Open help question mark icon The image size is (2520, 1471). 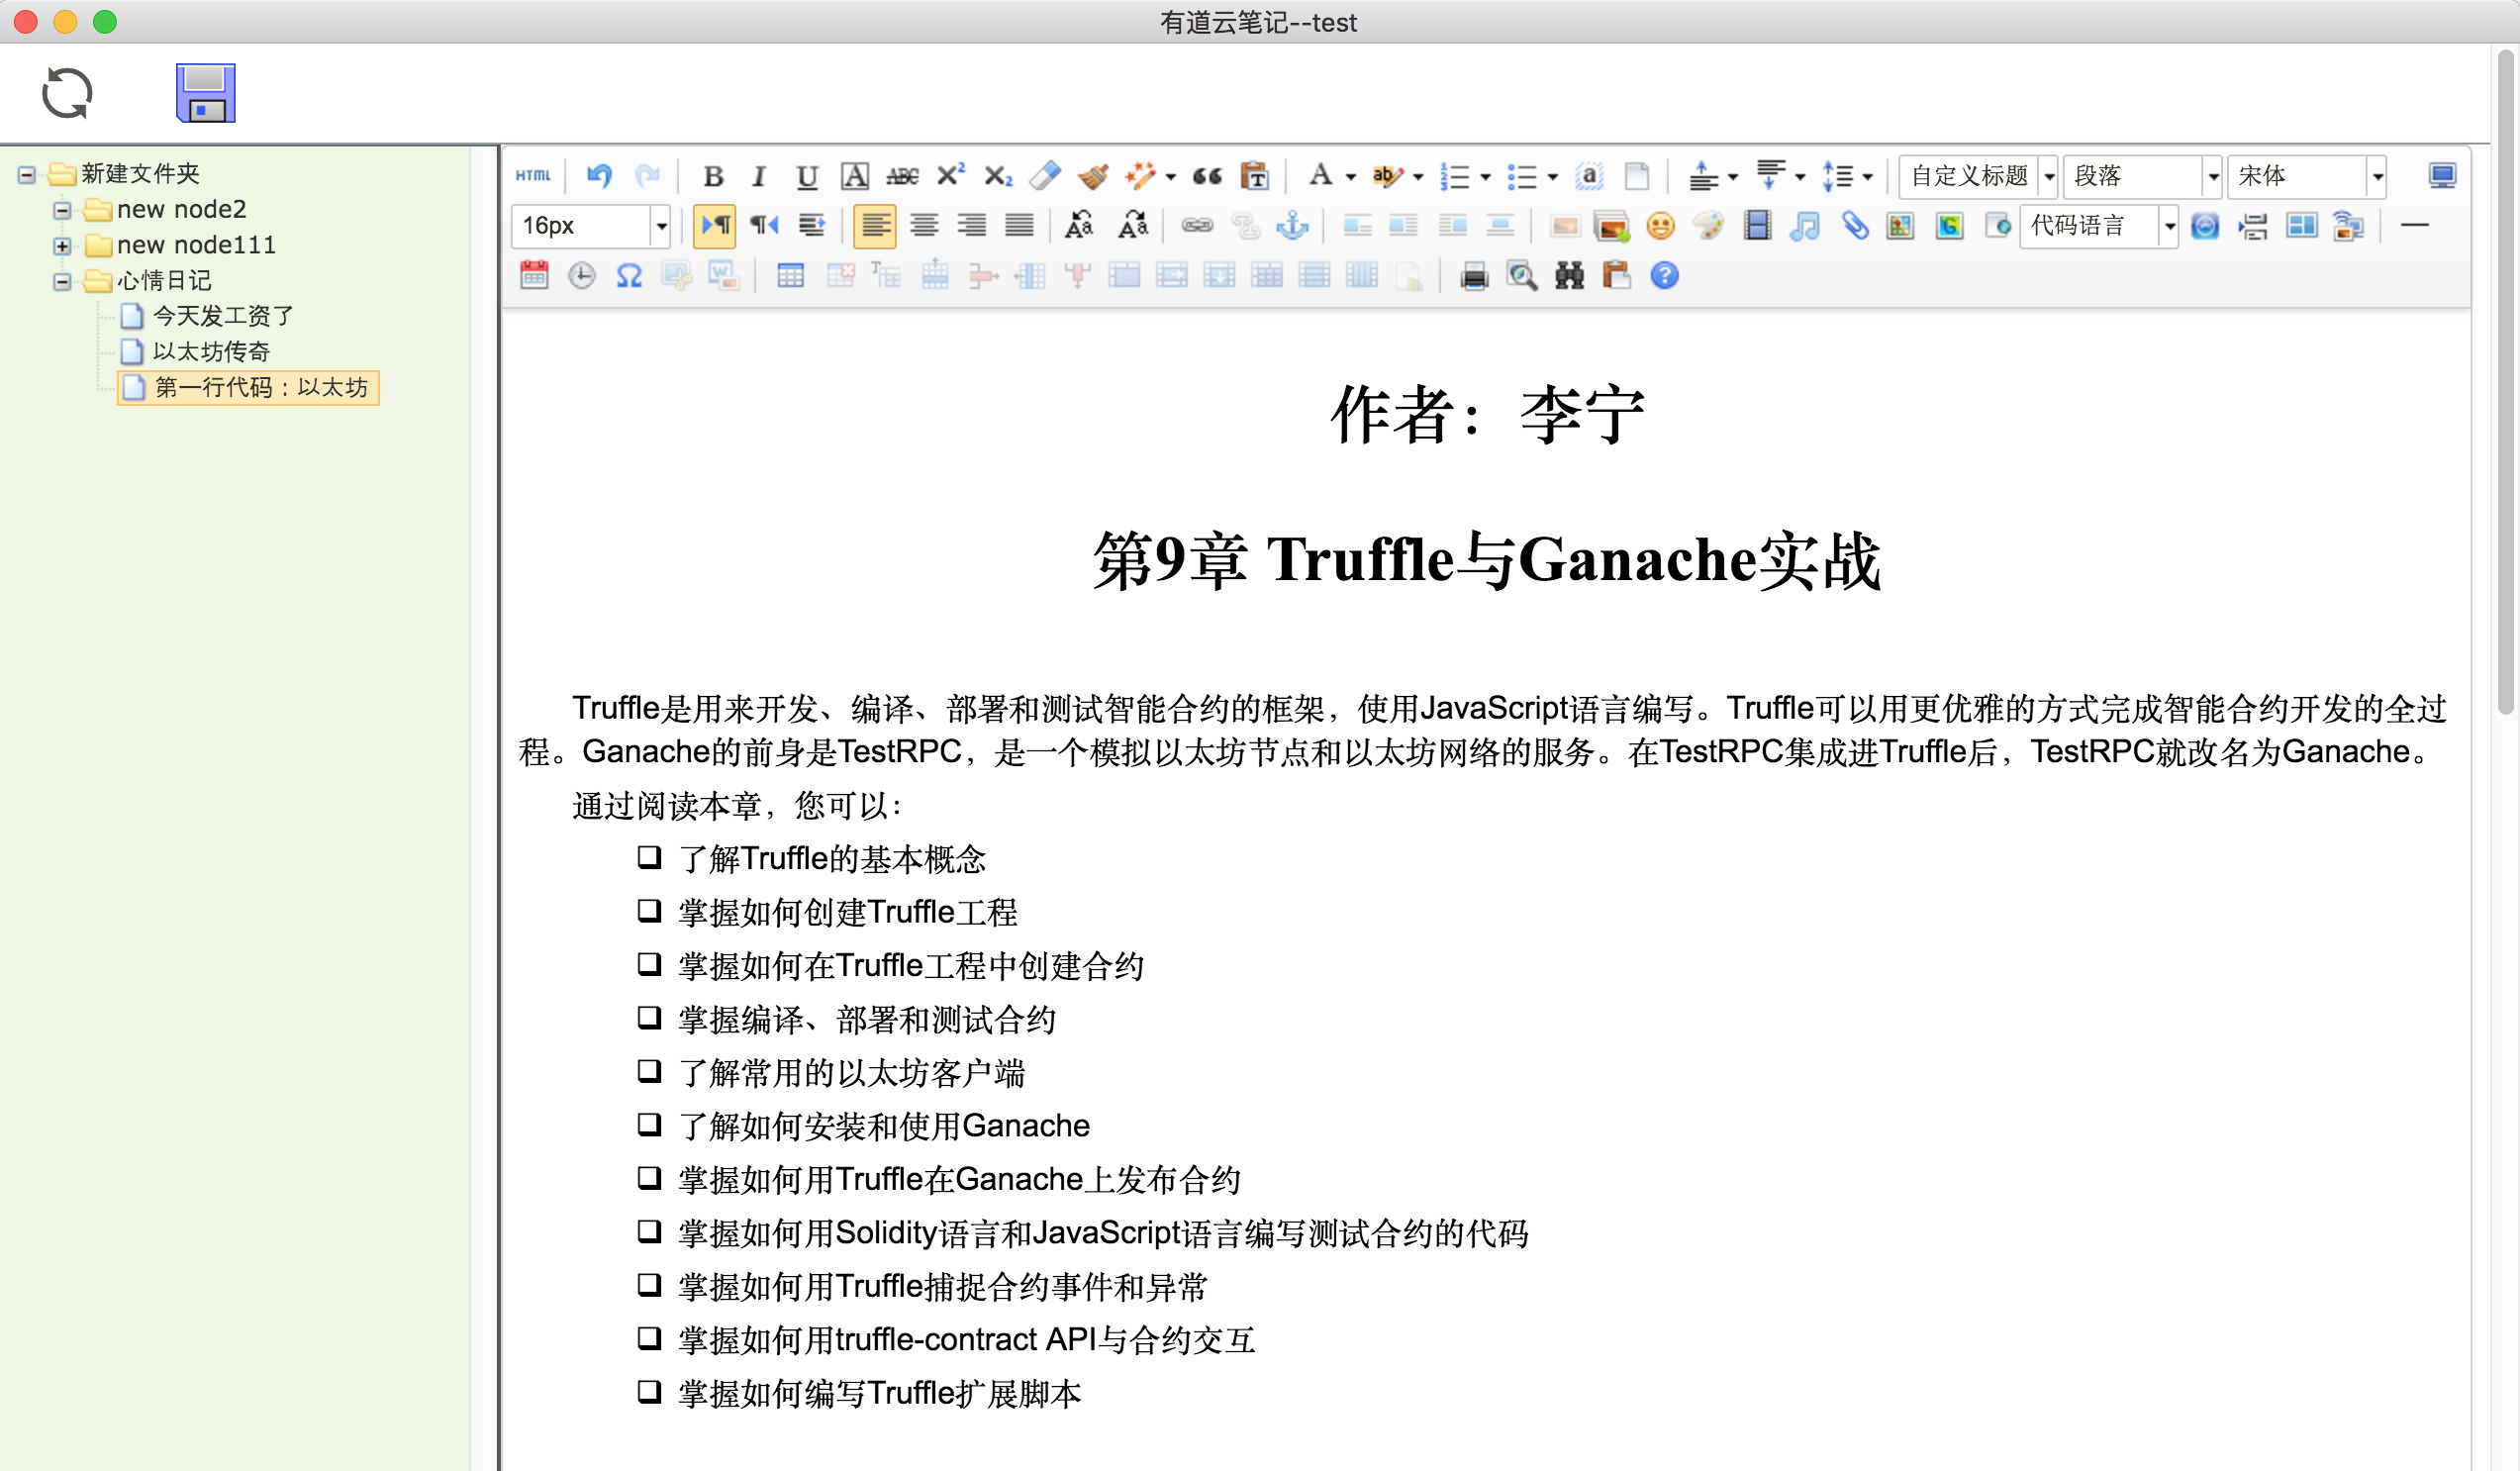[x=1664, y=276]
